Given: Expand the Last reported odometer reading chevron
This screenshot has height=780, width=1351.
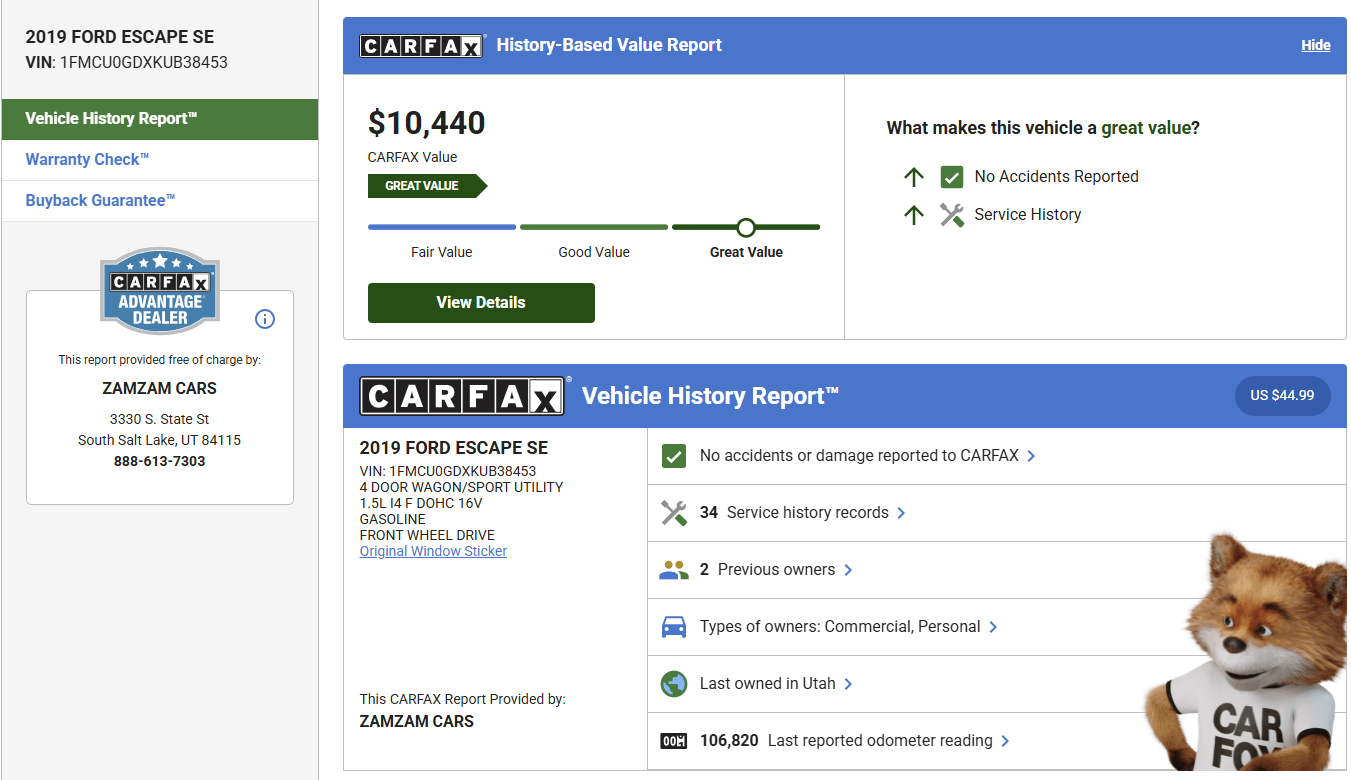Looking at the screenshot, I should pyautogui.click(x=1005, y=741).
